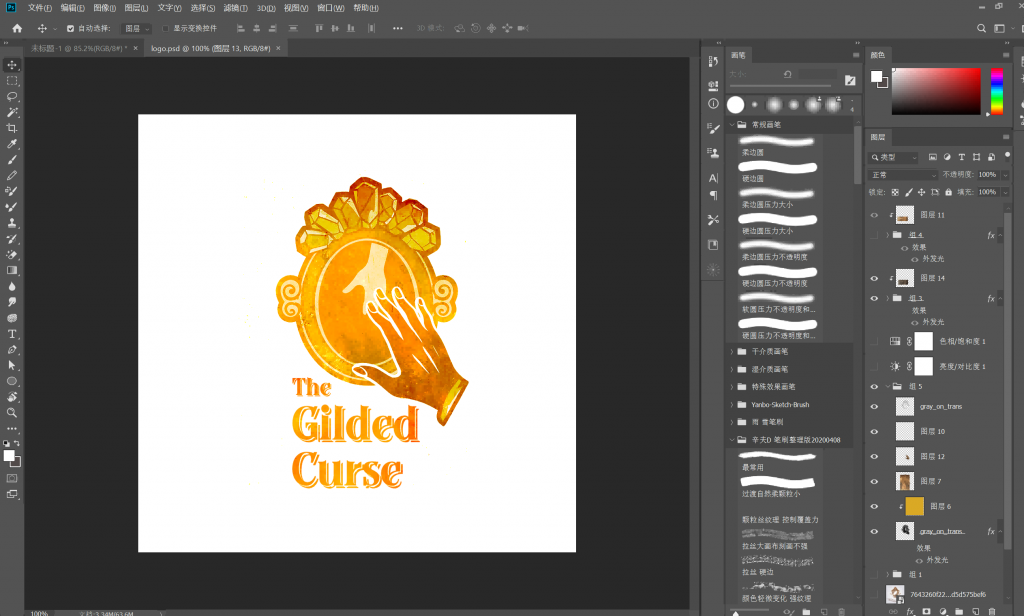Toggle the layer filter on/off switch

coord(1007,155)
